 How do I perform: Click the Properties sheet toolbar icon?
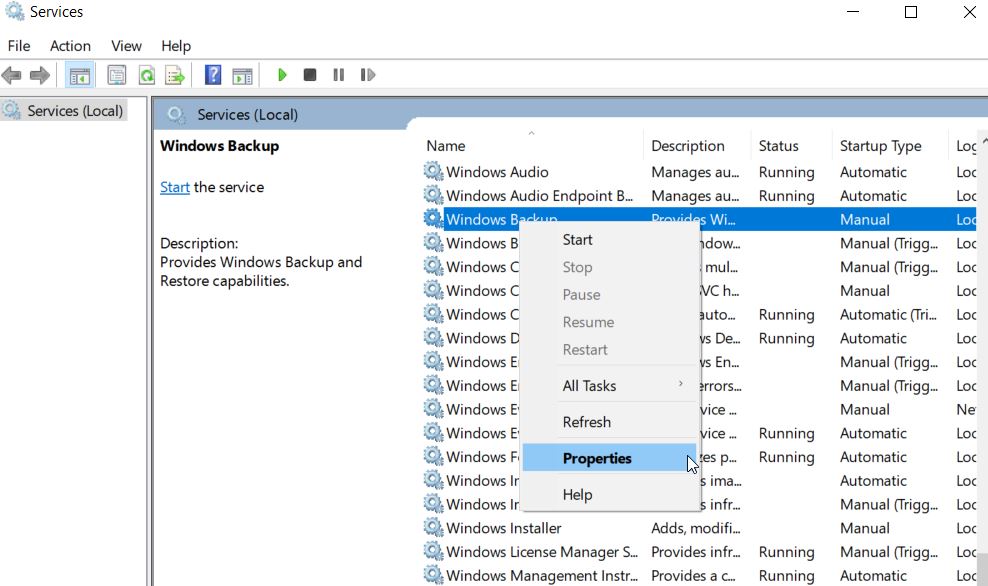point(117,76)
